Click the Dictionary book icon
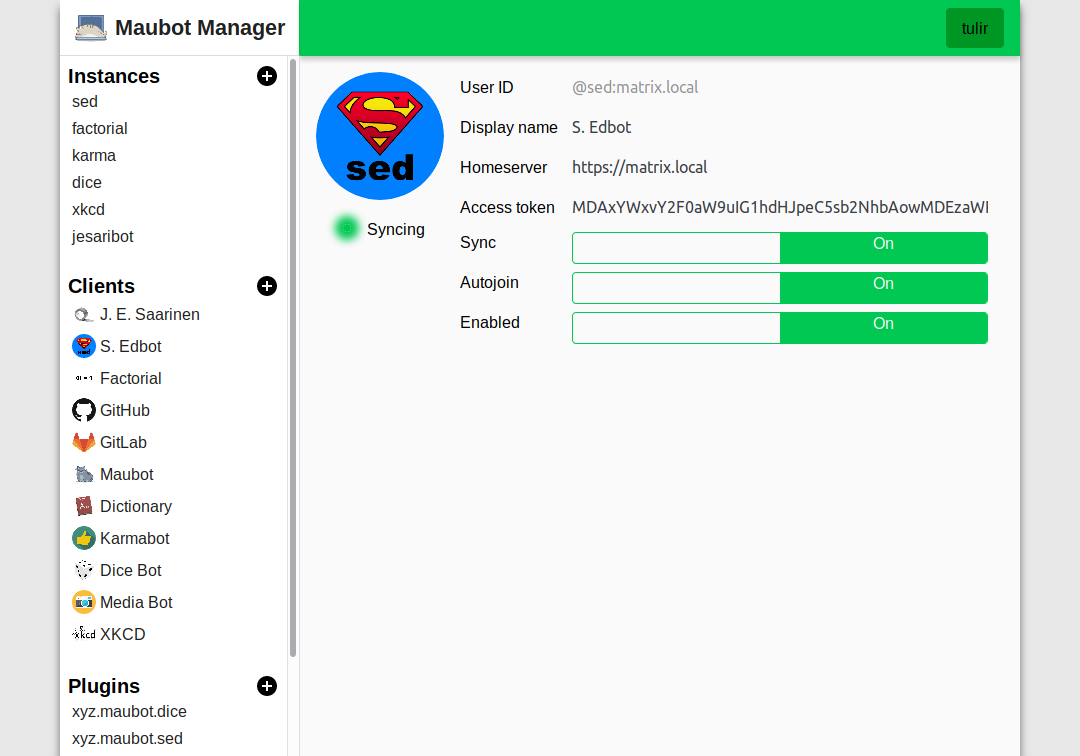 [x=84, y=506]
